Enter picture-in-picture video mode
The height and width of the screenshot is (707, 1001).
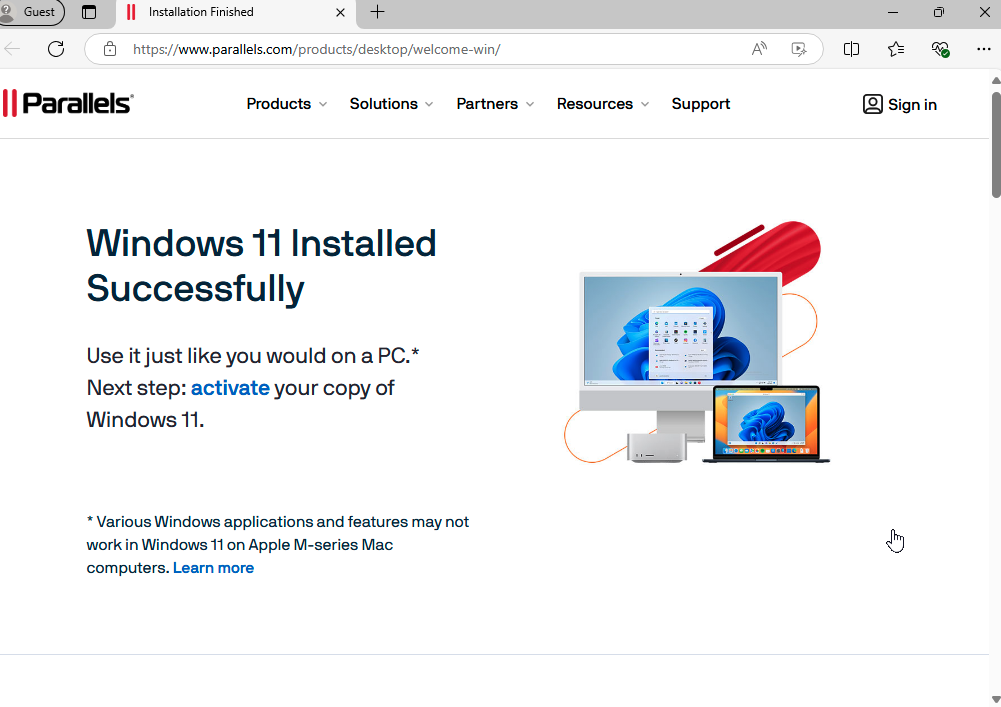798,48
